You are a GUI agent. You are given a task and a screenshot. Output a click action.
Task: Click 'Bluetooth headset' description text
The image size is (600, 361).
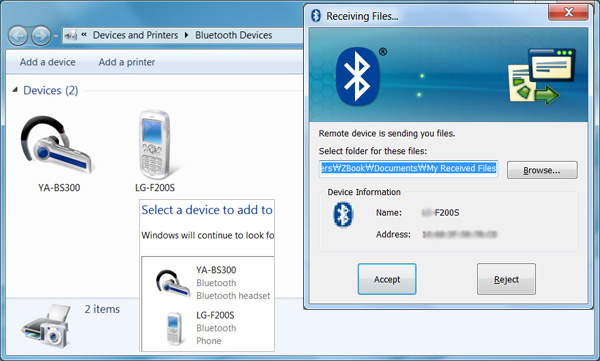pyautogui.click(x=233, y=296)
